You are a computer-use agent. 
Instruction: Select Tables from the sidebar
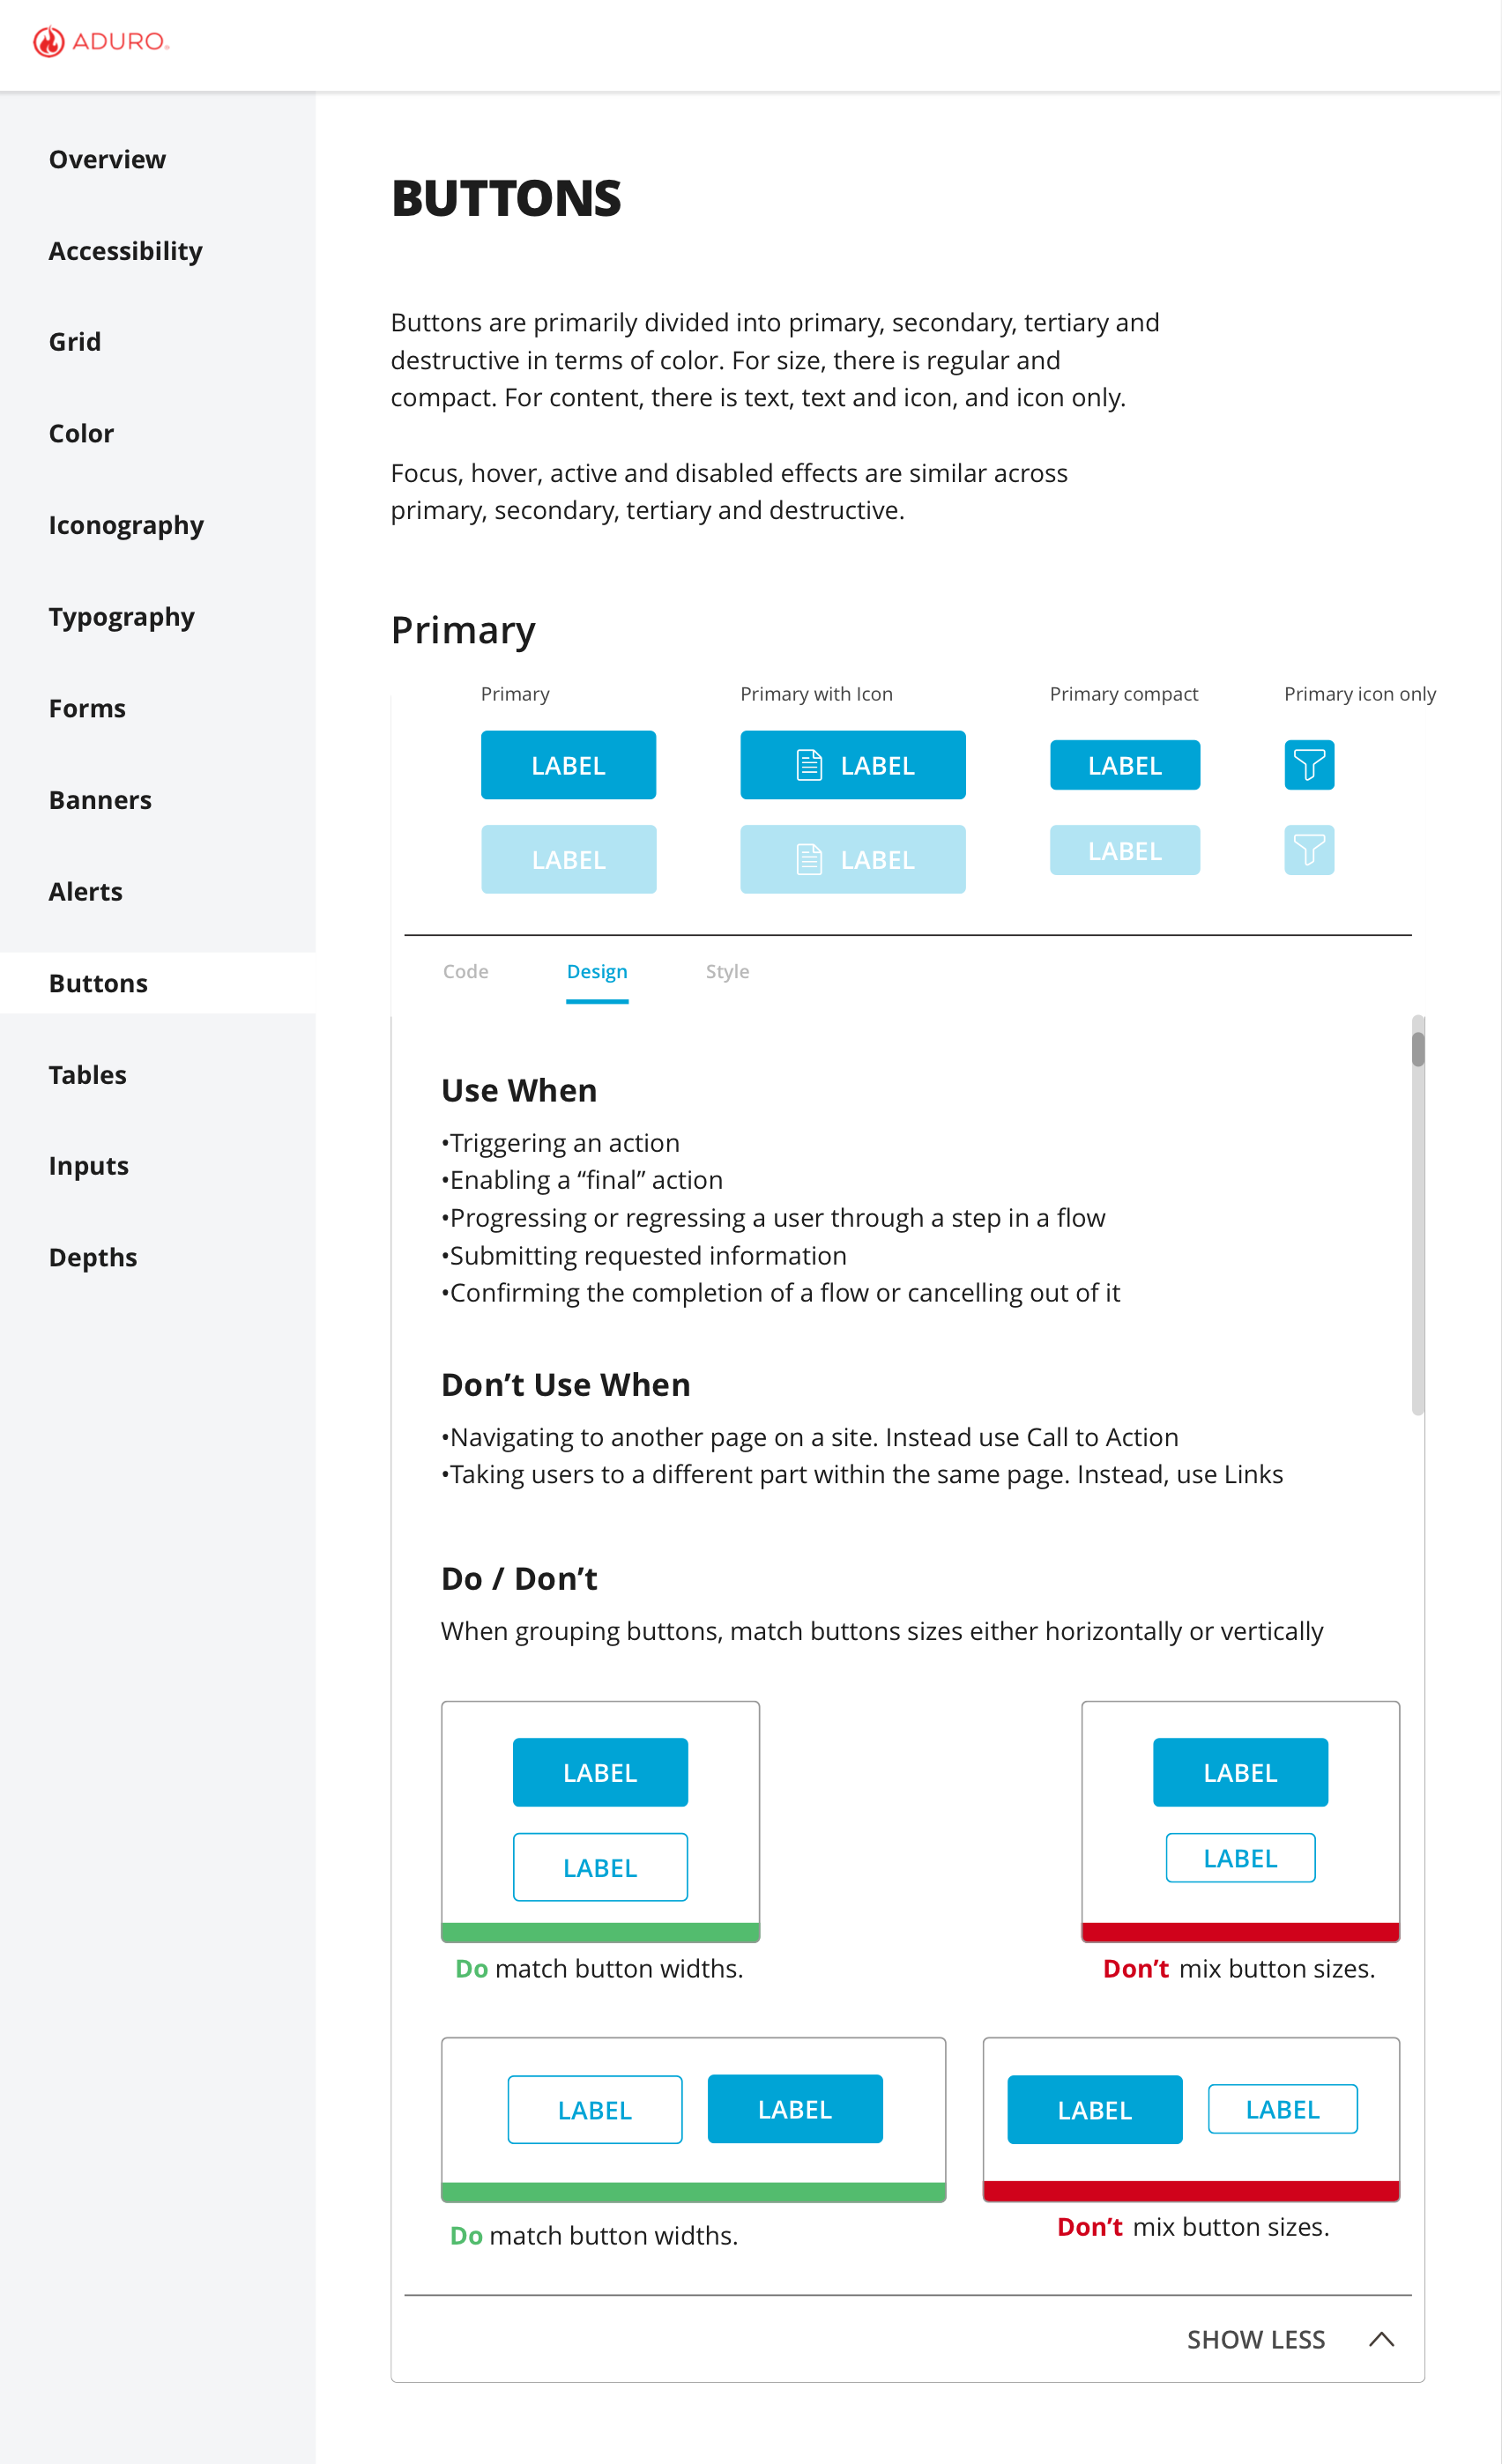pos(87,1075)
